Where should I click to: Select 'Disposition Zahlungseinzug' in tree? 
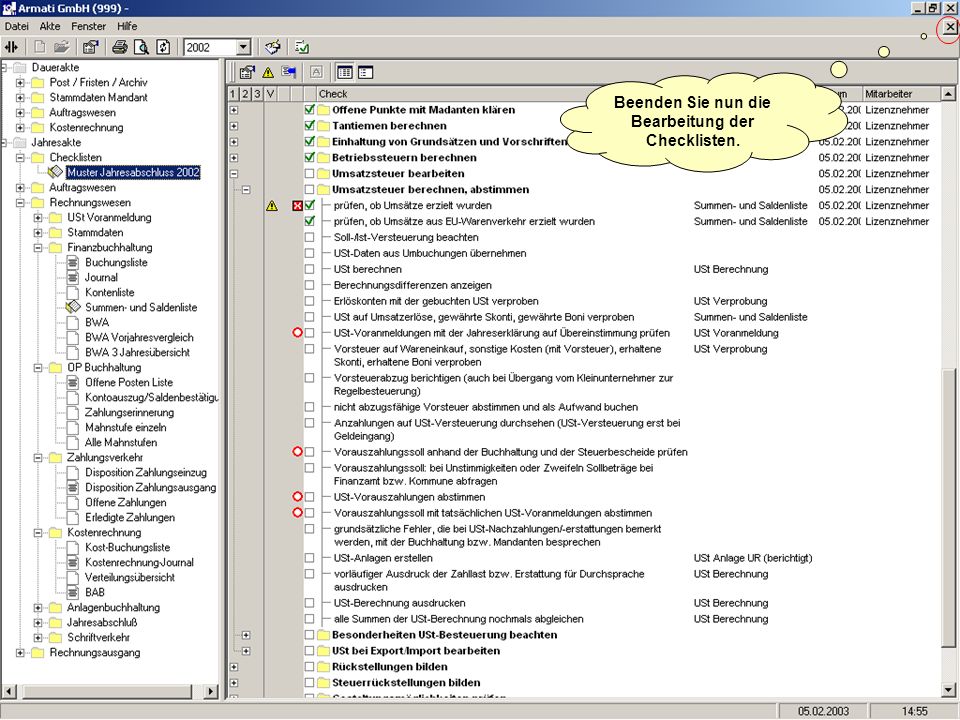pyautogui.click(x=146, y=473)
